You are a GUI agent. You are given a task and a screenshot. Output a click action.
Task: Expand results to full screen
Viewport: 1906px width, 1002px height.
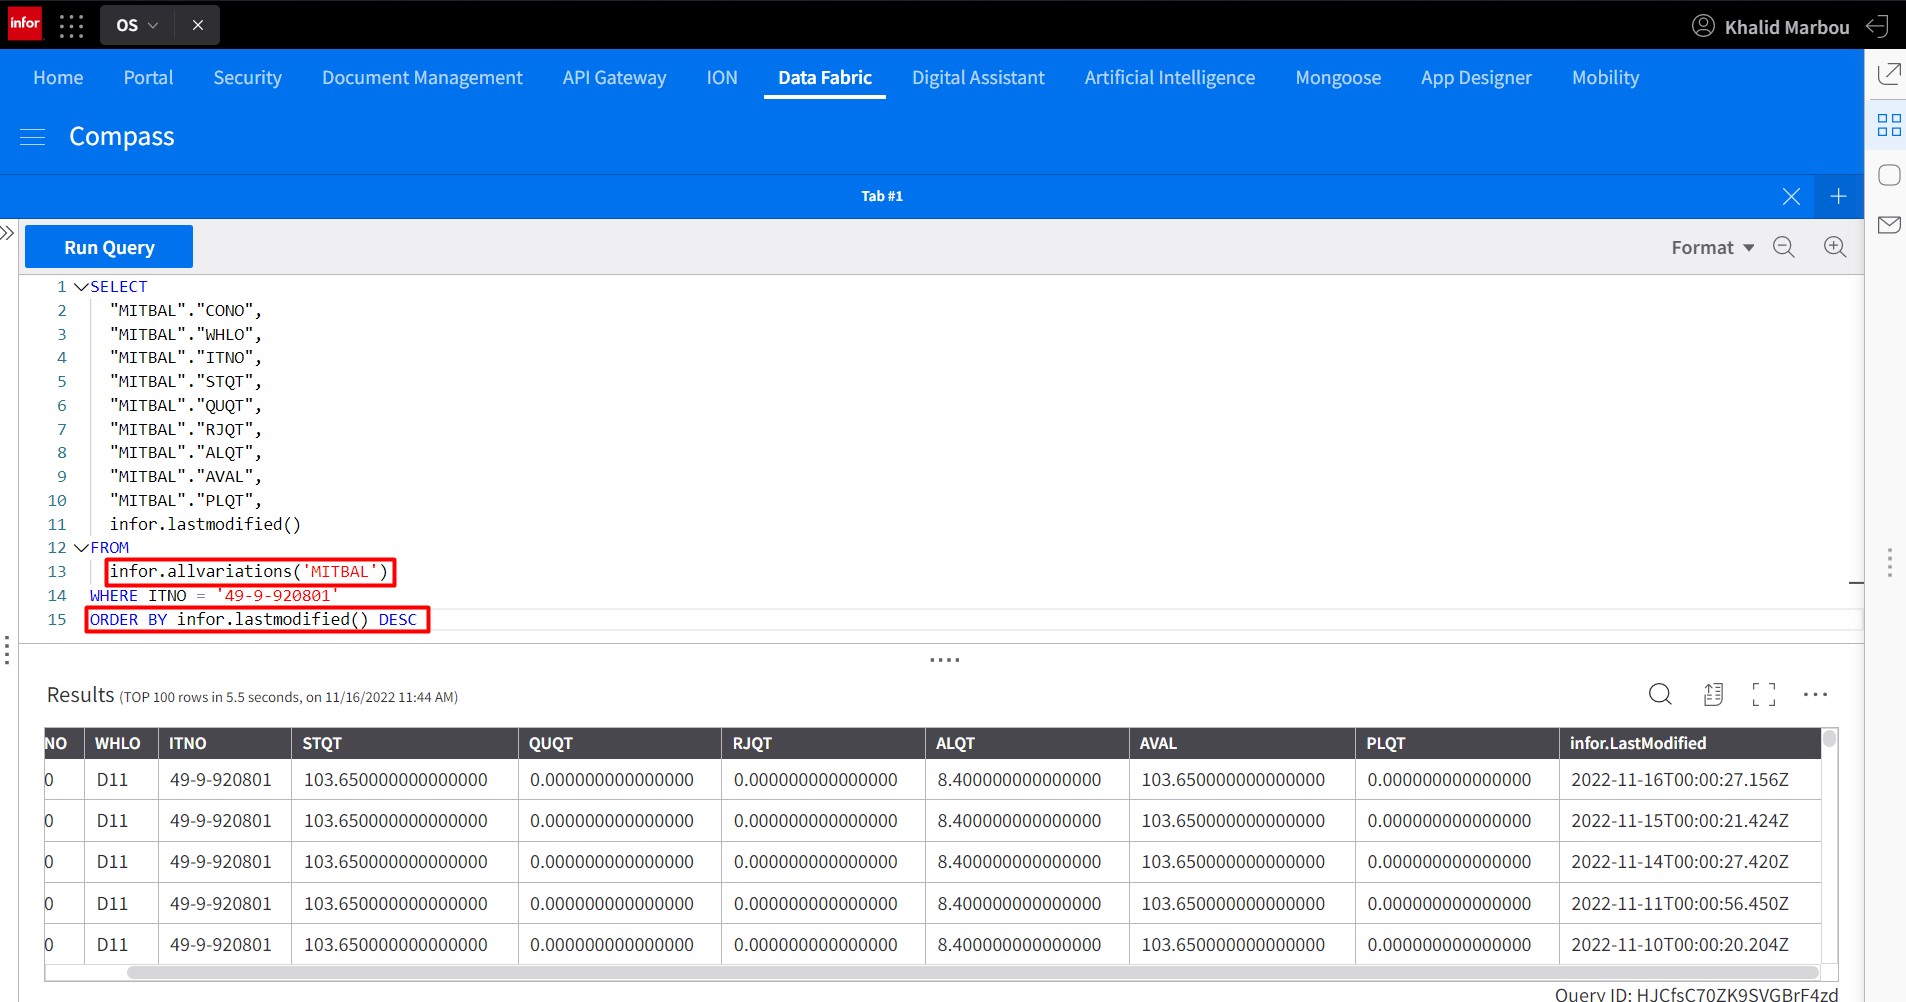1764,694
